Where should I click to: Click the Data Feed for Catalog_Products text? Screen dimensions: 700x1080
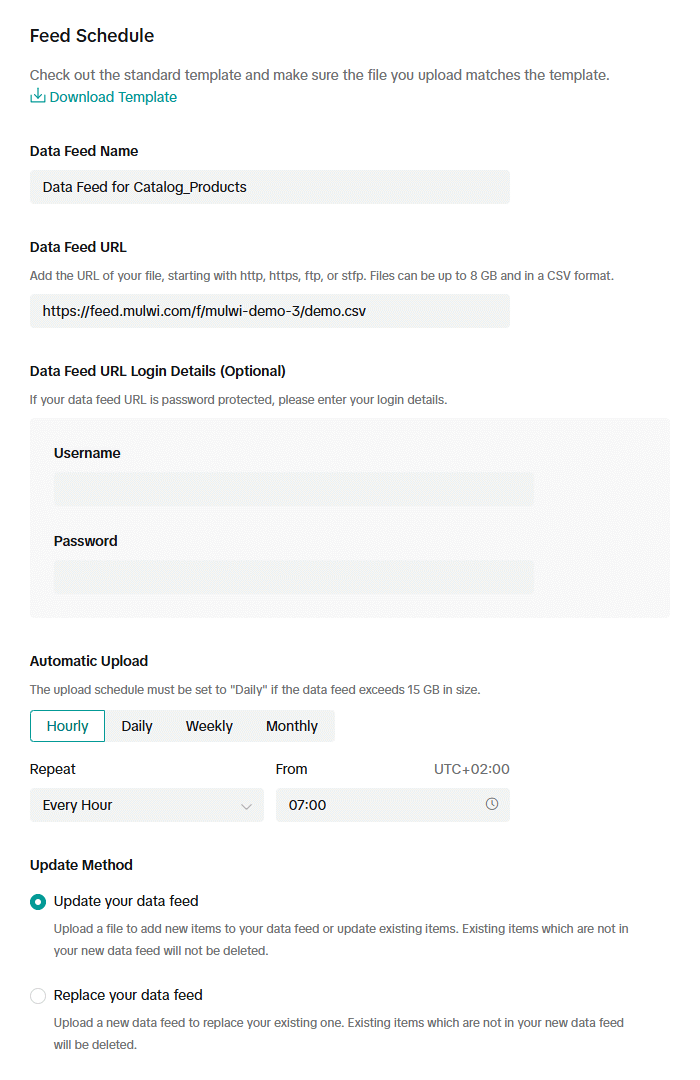143,187
